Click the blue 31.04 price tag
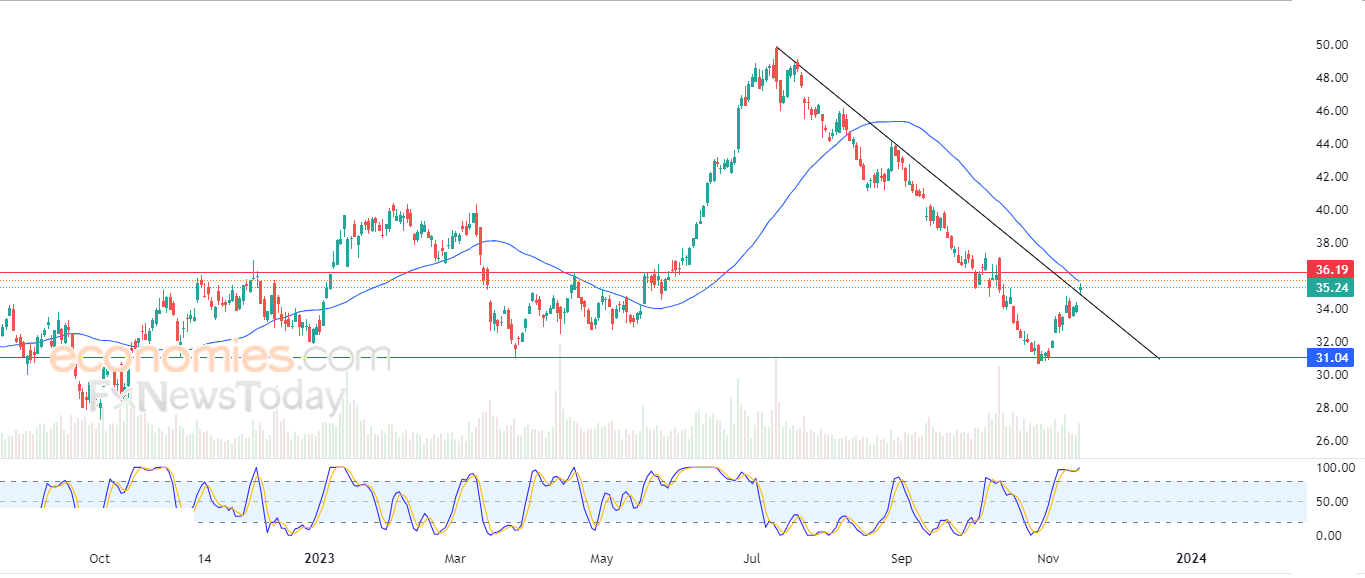 click(x=1332, y=357)
